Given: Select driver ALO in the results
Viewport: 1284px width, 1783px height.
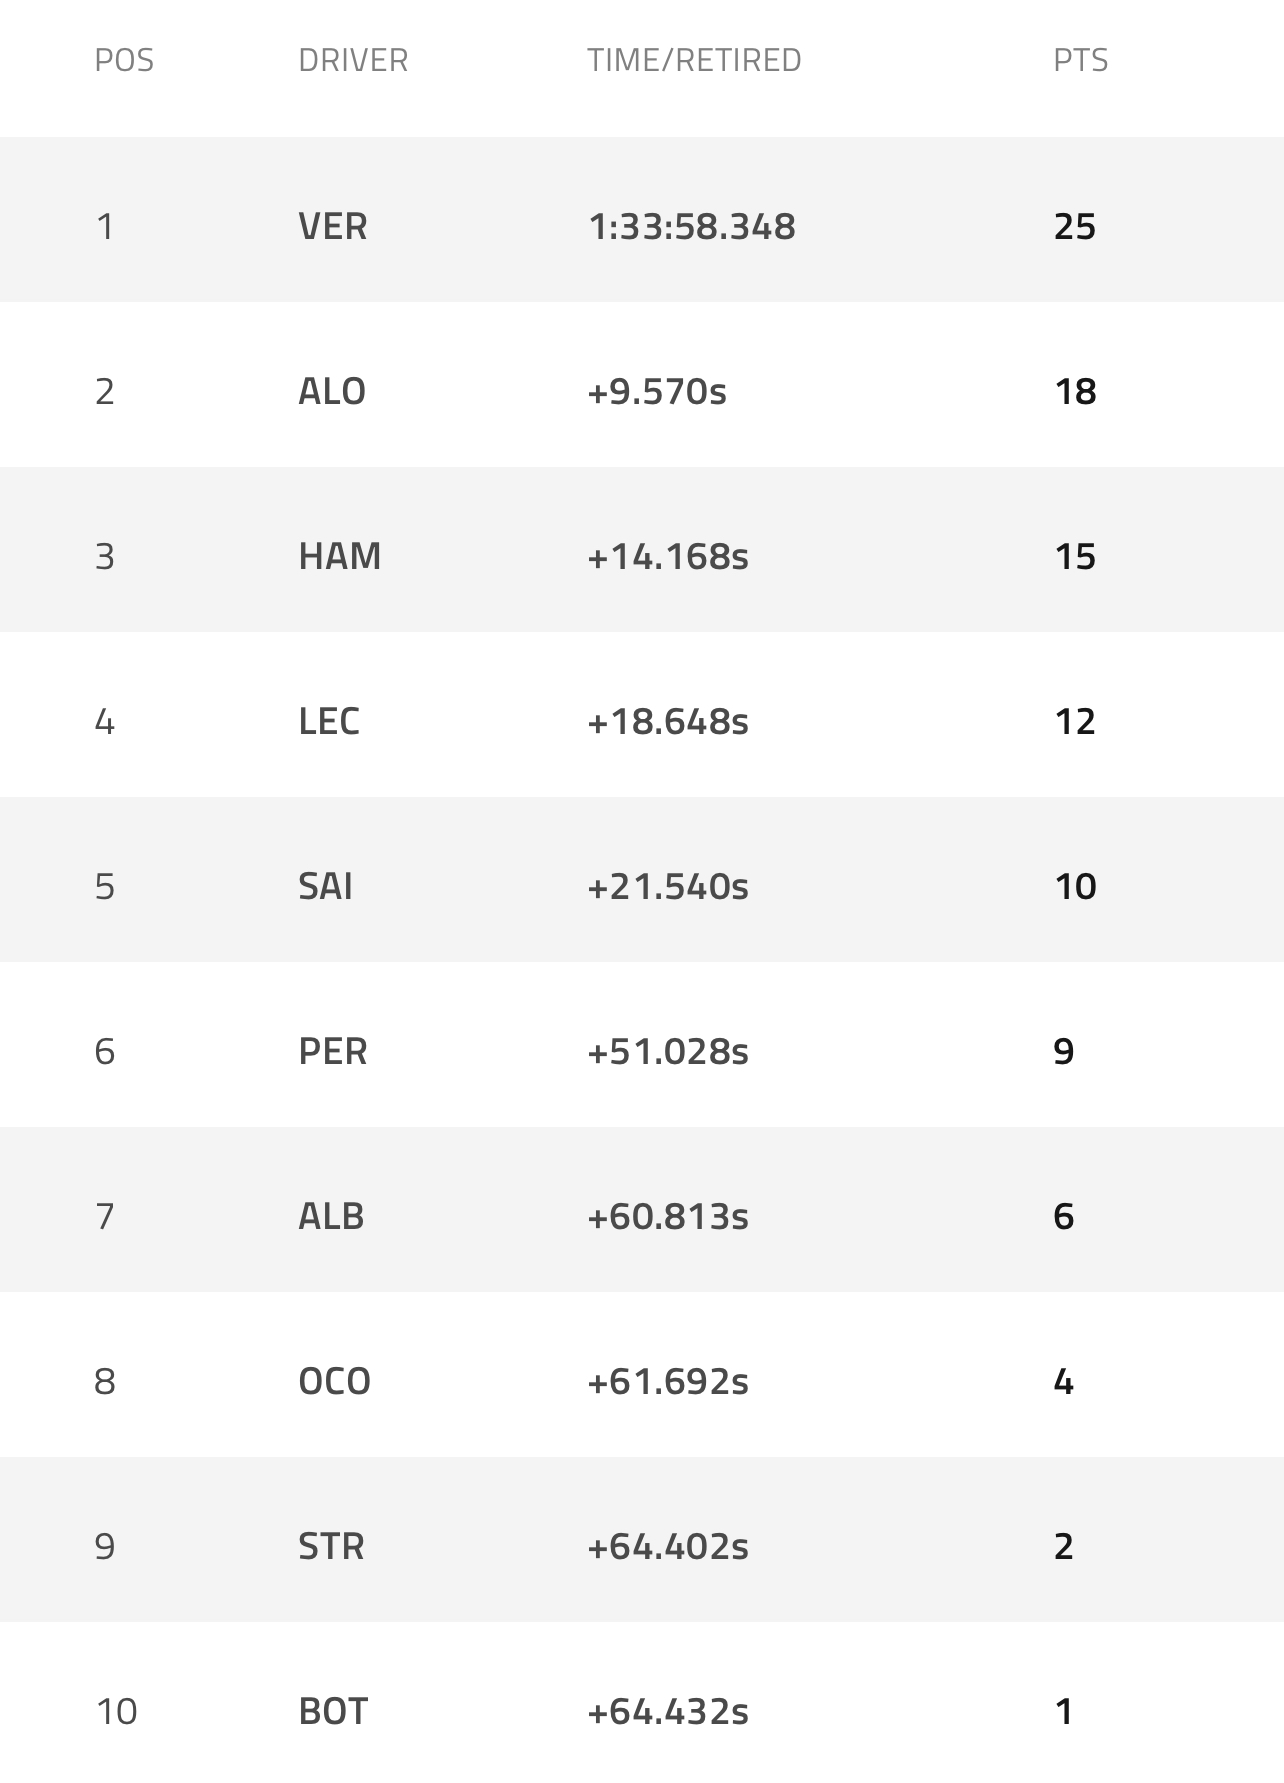Looking at the screenshot, I should point(332,392).
